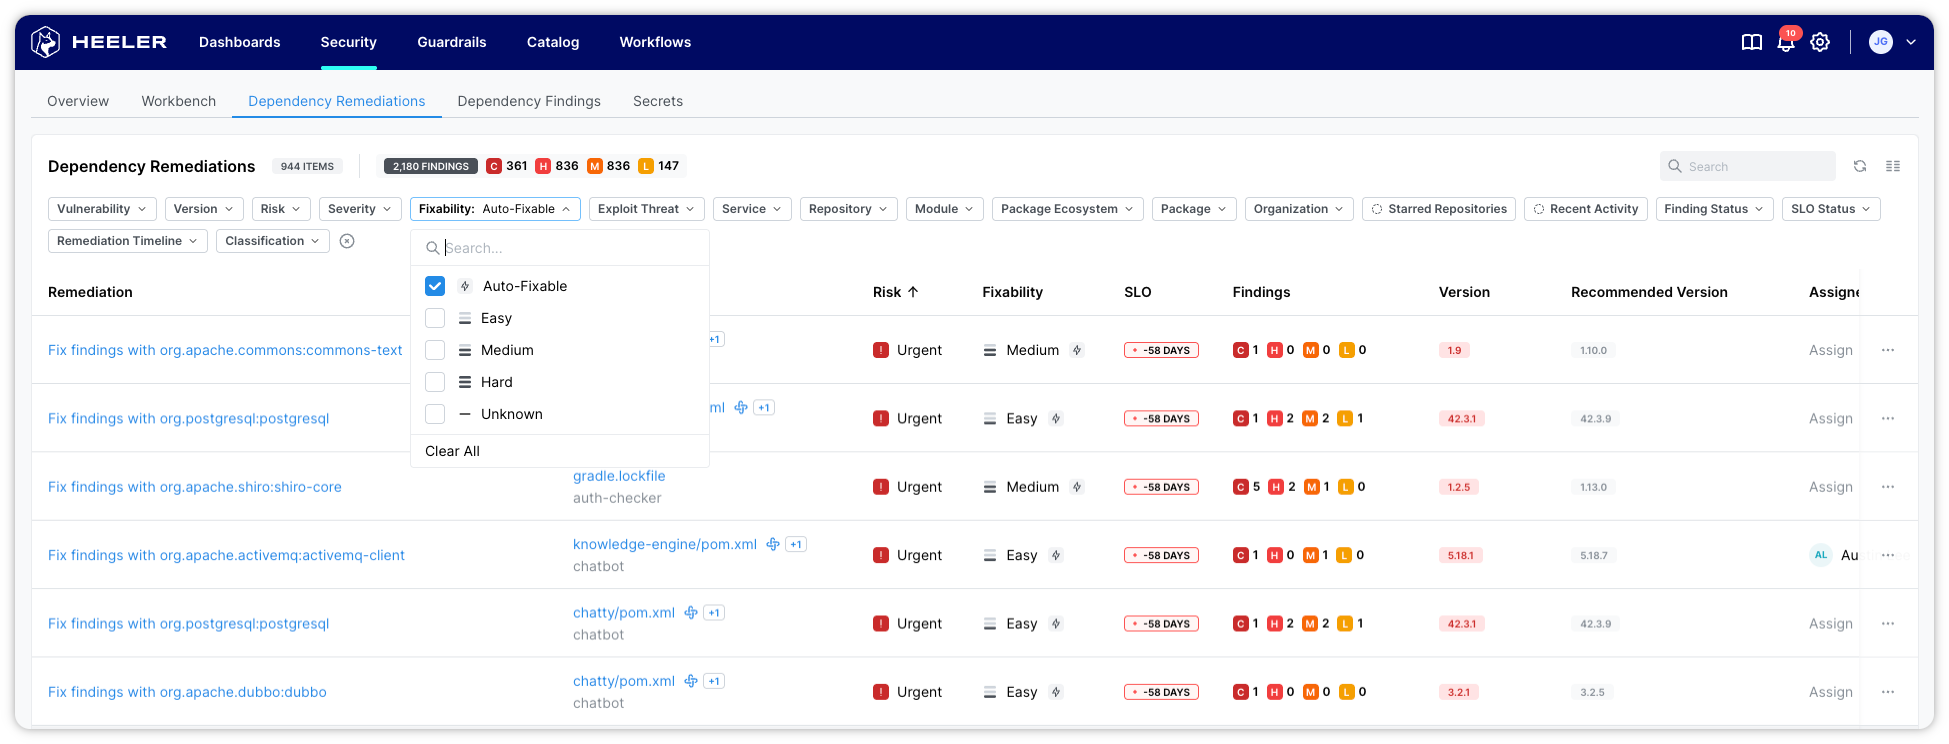Click Clear All in Fixability dropdown

pyautogui.click(x=452, y=451)
